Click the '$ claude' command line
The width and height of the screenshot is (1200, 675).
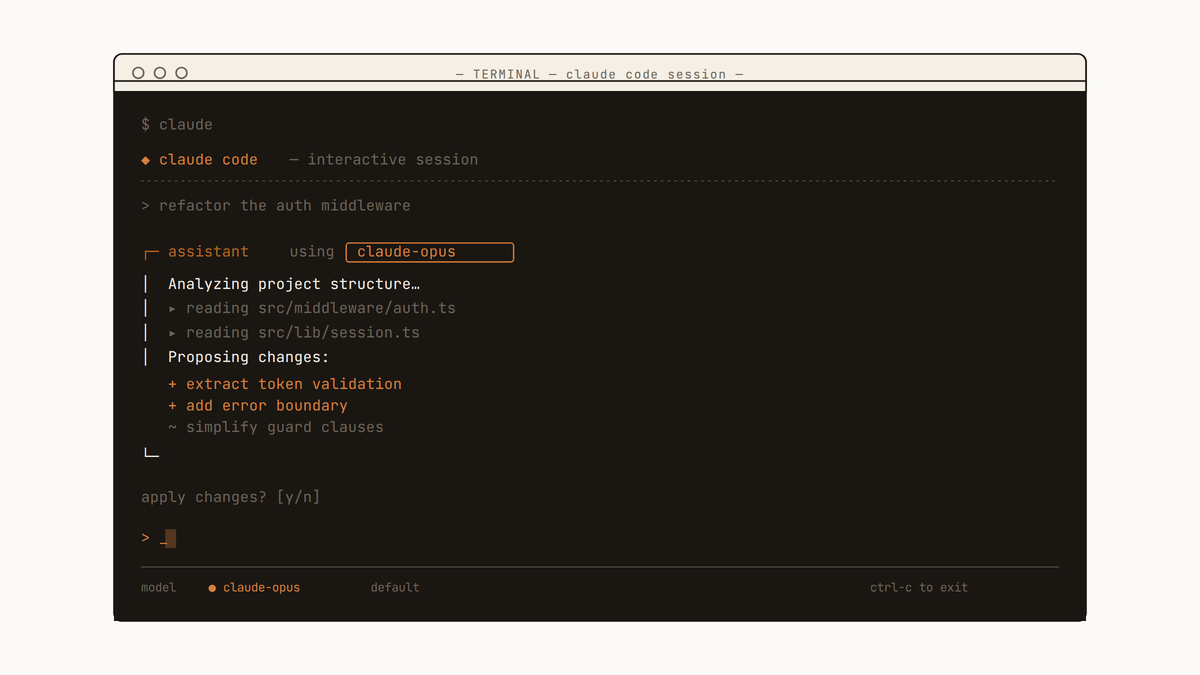point(177,125)
